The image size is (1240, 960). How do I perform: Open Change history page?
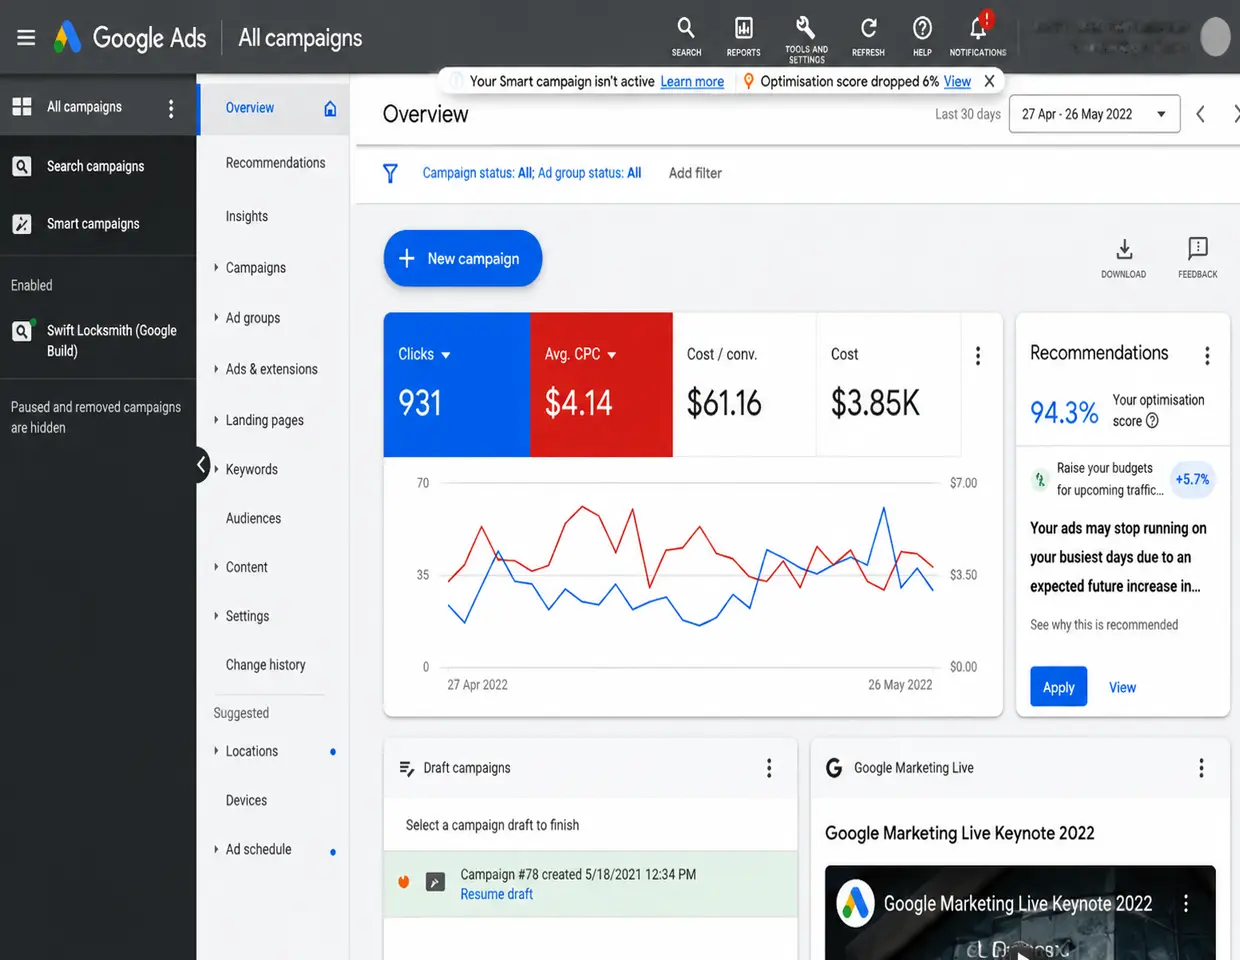point(265,665)
